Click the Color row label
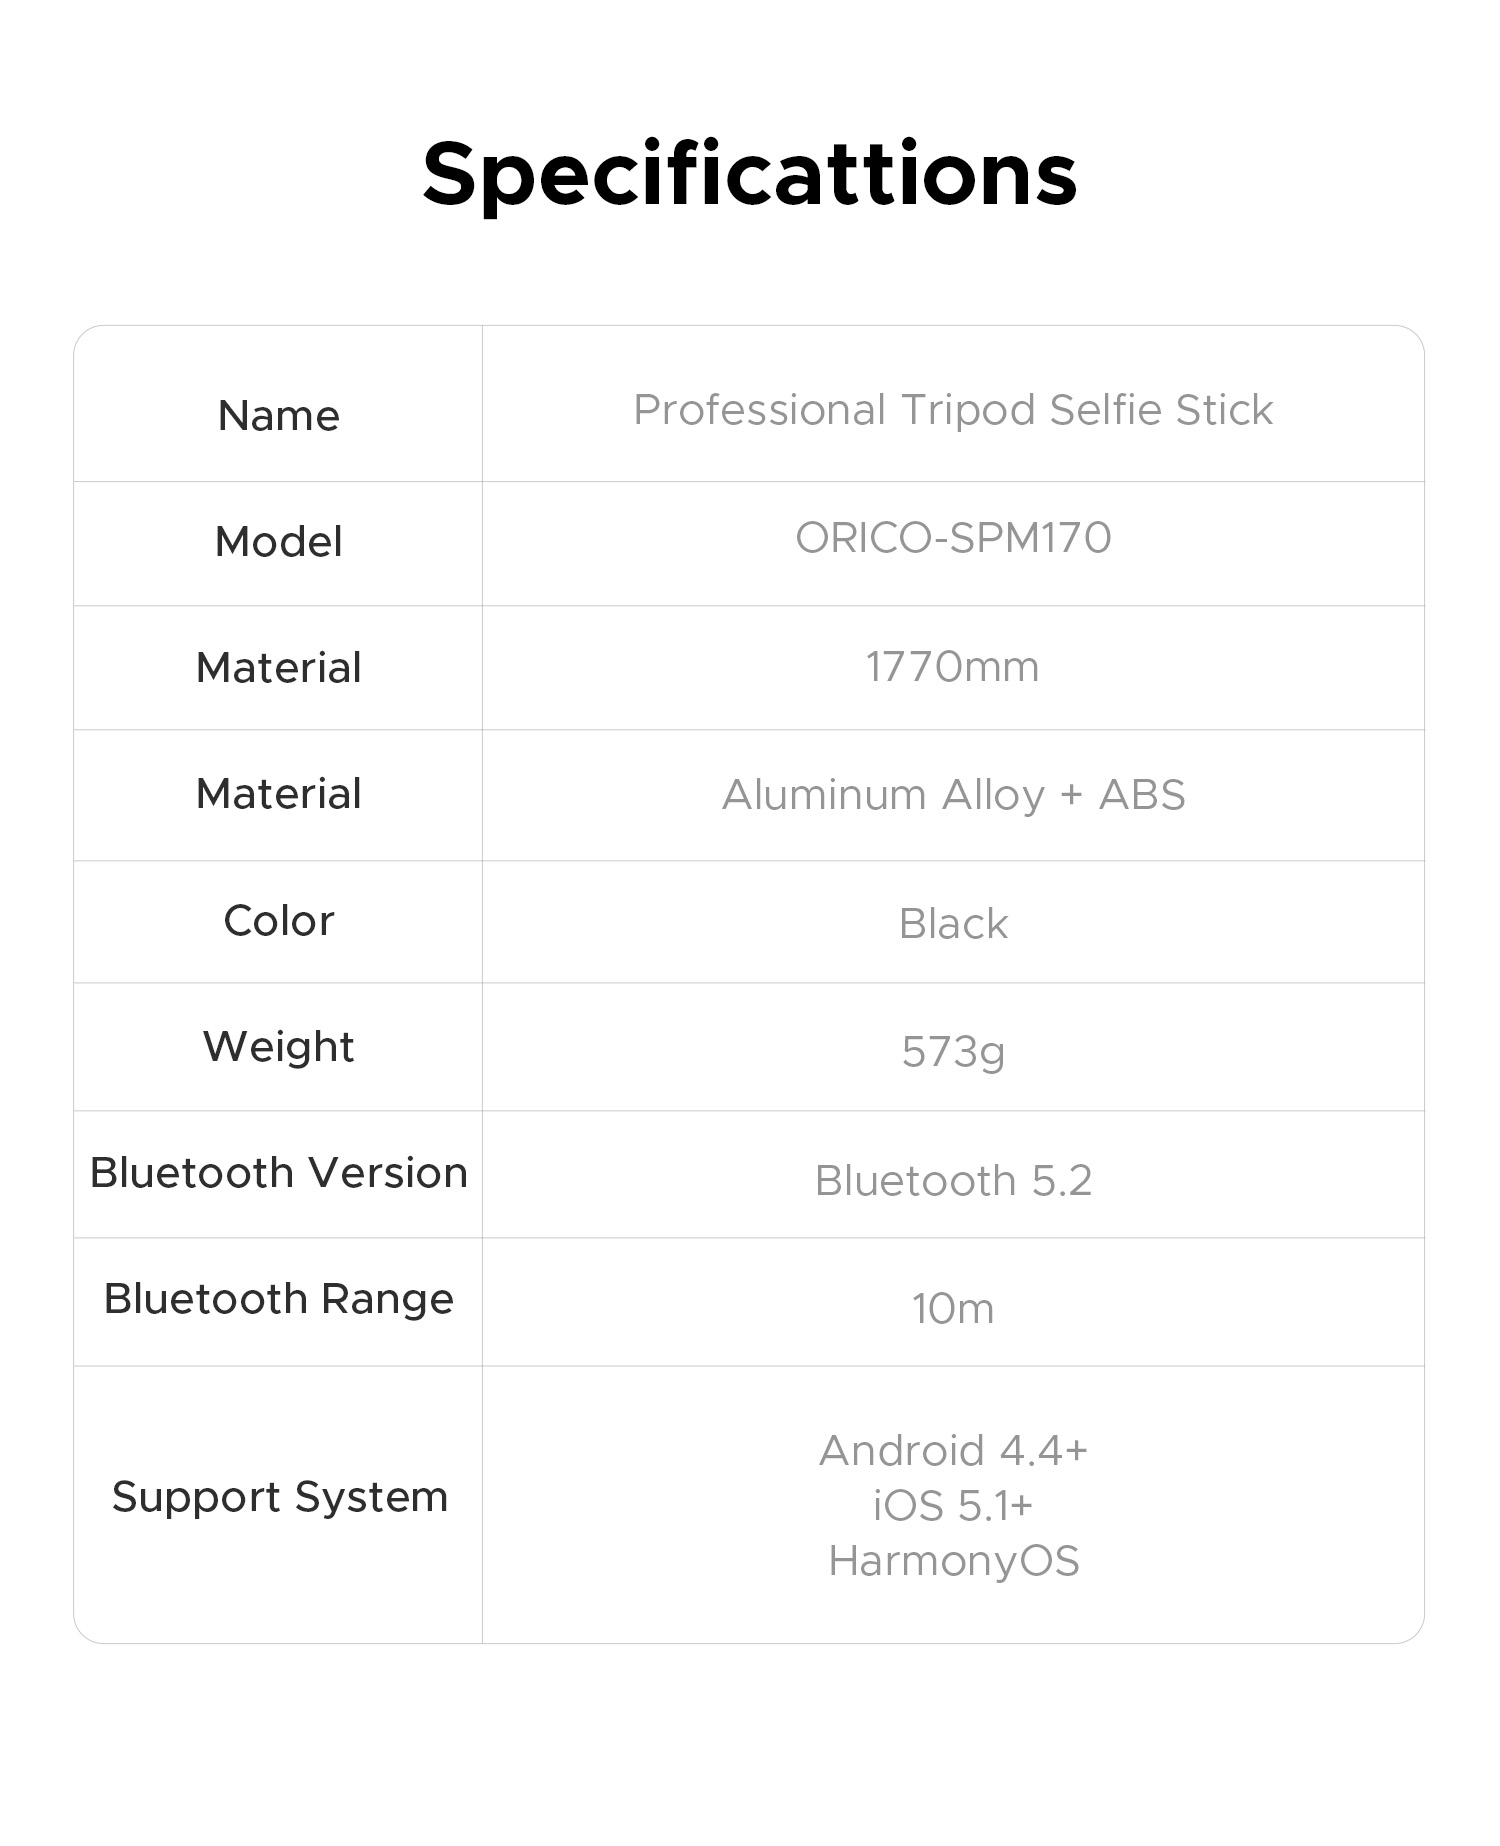Viewport: 1500px width, 1846px height. (x=278, y=921)
